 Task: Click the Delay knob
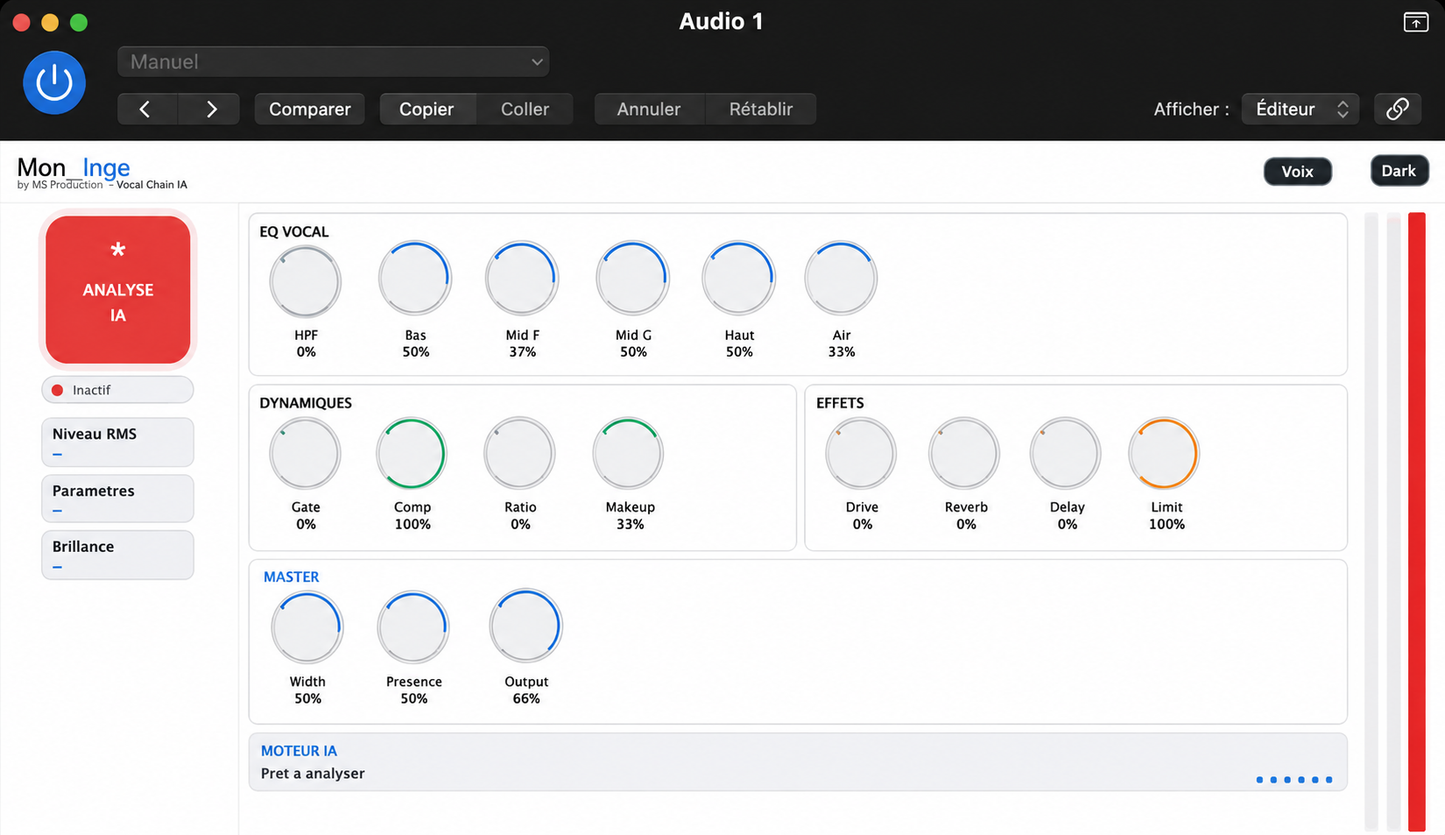[x=1066, y=453]
